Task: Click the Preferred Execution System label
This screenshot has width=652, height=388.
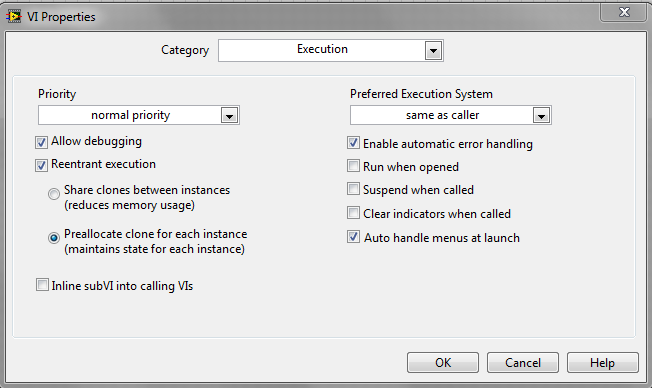Action: (421, 94)
